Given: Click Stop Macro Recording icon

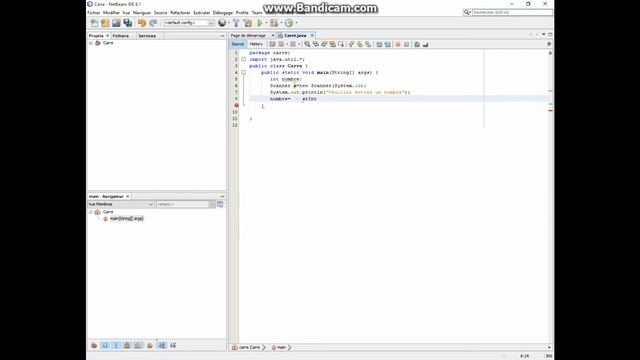Looking at the screenshot, I should click(407, 44).
